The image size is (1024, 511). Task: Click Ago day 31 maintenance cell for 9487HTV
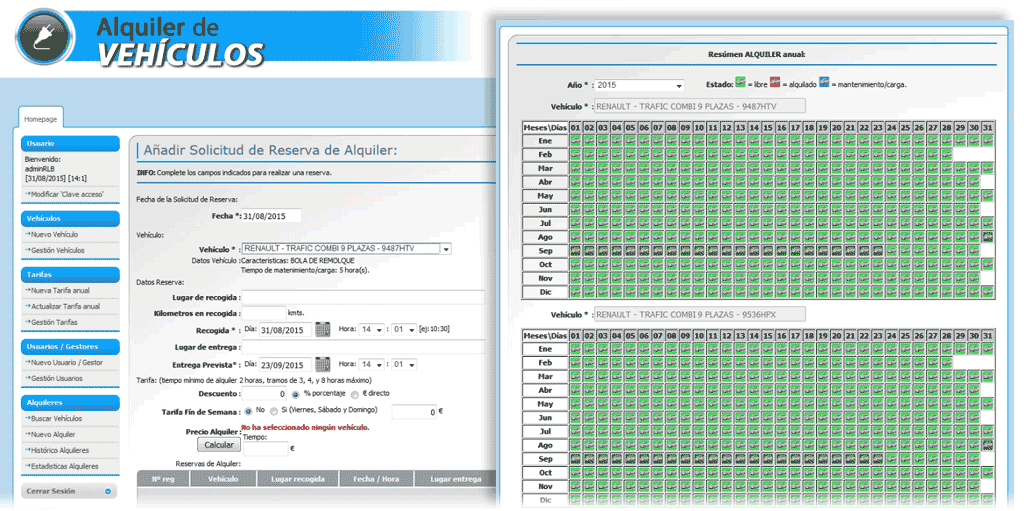[x=987, y=237]
